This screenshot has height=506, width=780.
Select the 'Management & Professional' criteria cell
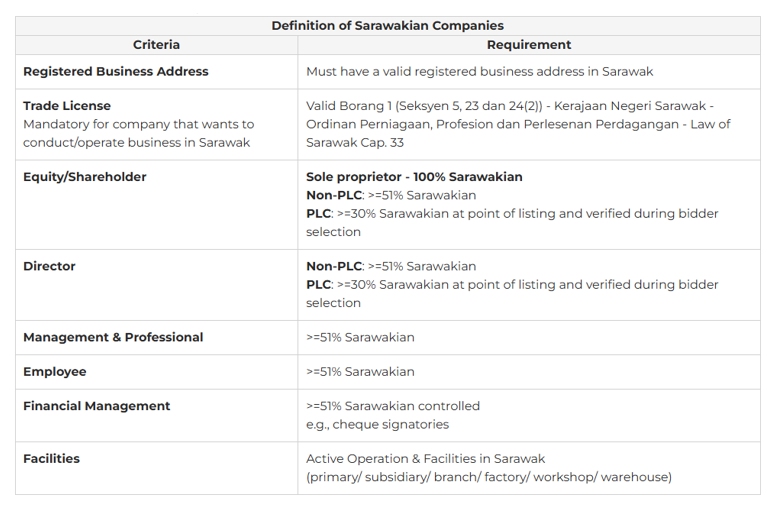(x=113, y=338)
